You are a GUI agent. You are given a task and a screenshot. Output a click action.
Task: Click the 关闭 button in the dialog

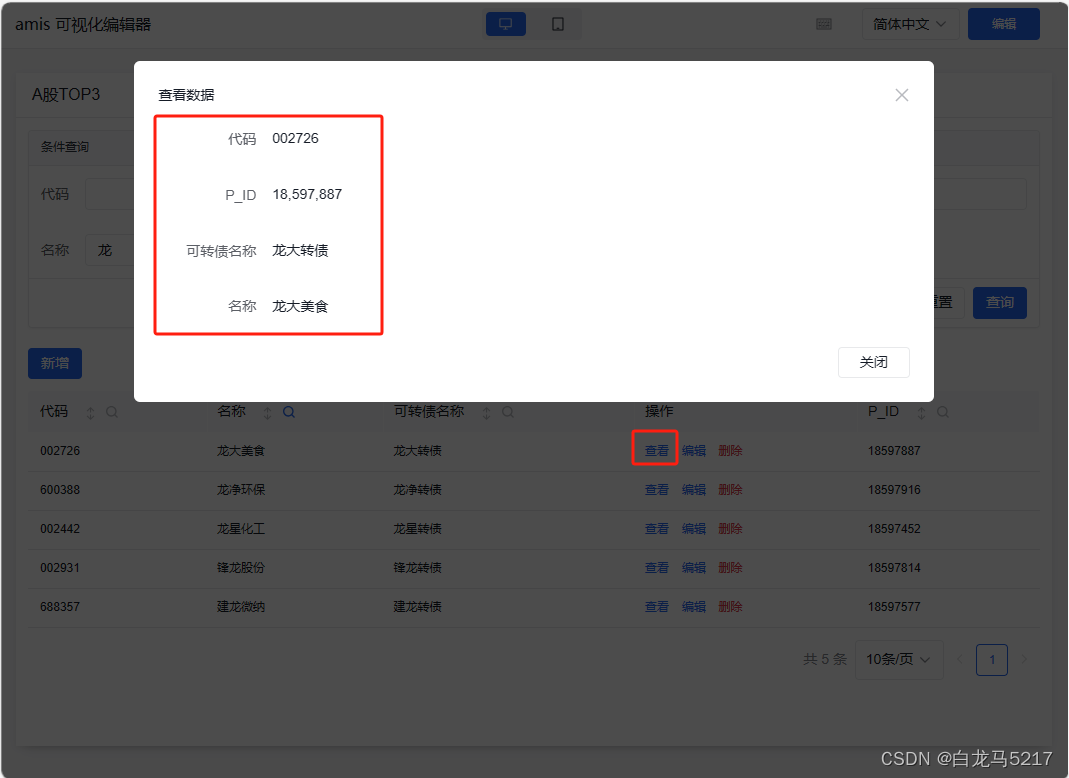pyautogui.click(x=873, y=362)
